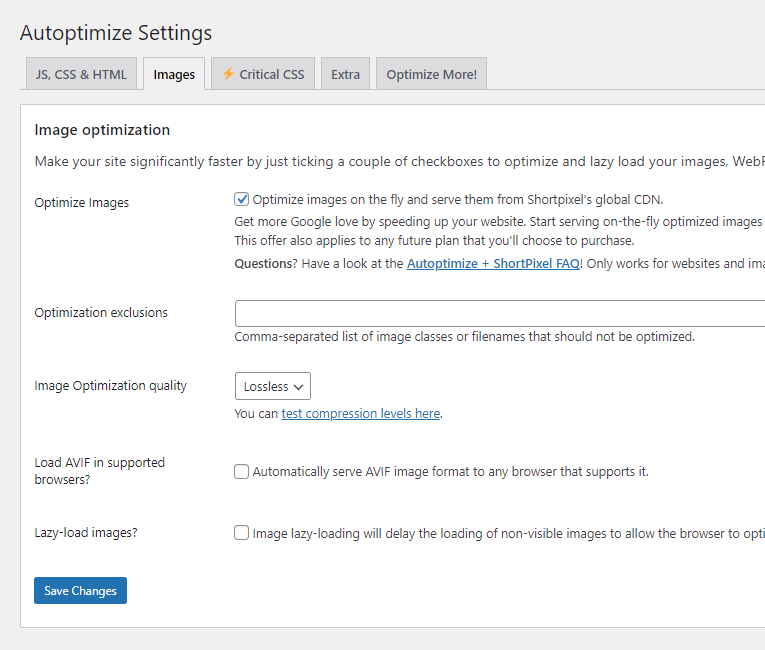The width and height of the screenshot is (765, 650).
Task: Click the Image Optimization quality label
Action: pyautogui.click(x=111, y=386)
